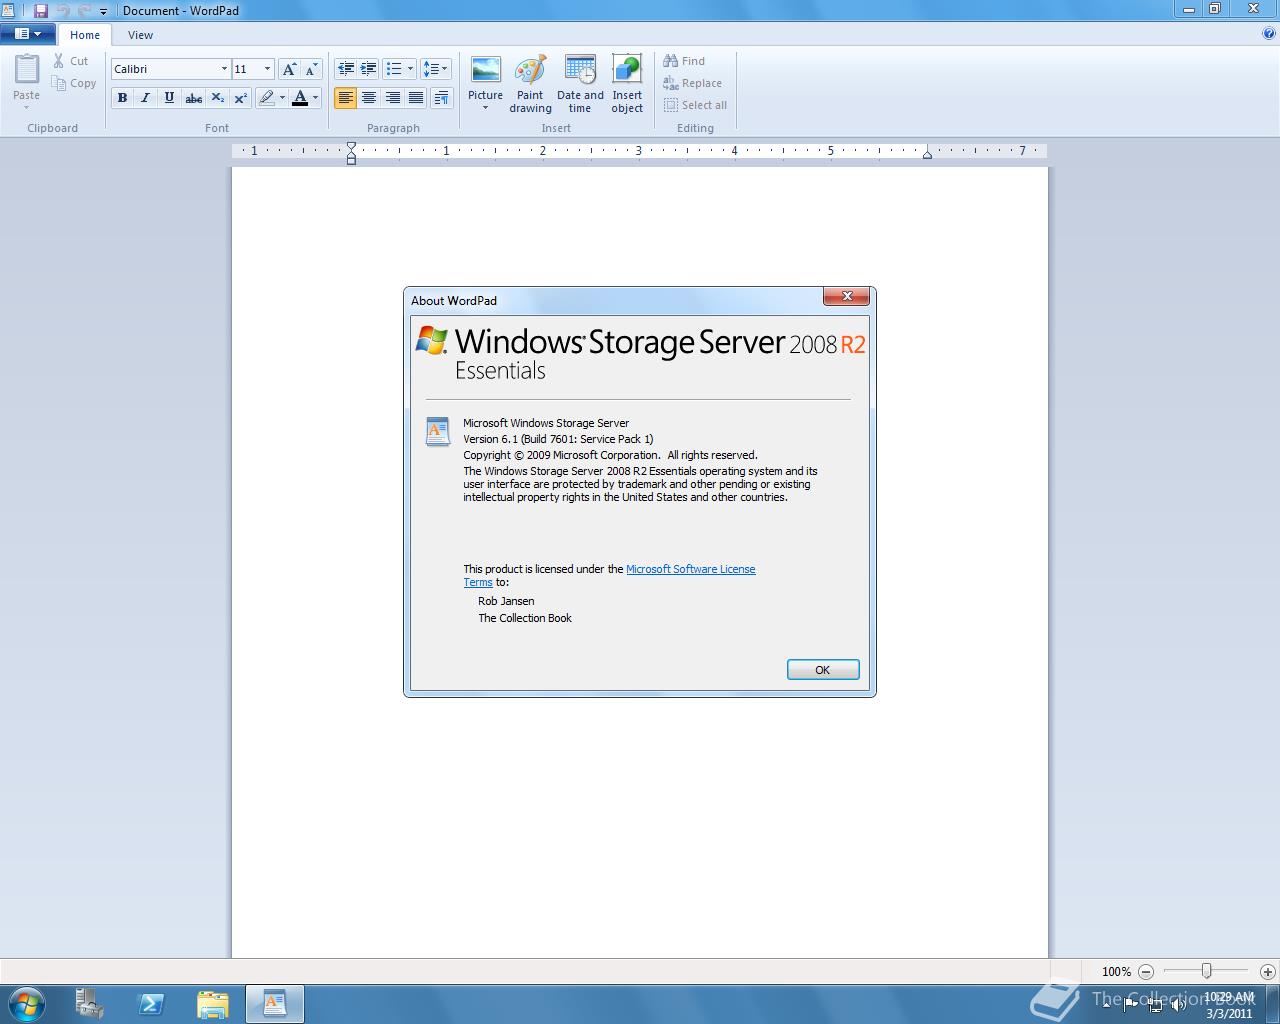Click the Cut scissors button
The width and height of the screenshot is (1280, 1024).
(x=71, y=61)
